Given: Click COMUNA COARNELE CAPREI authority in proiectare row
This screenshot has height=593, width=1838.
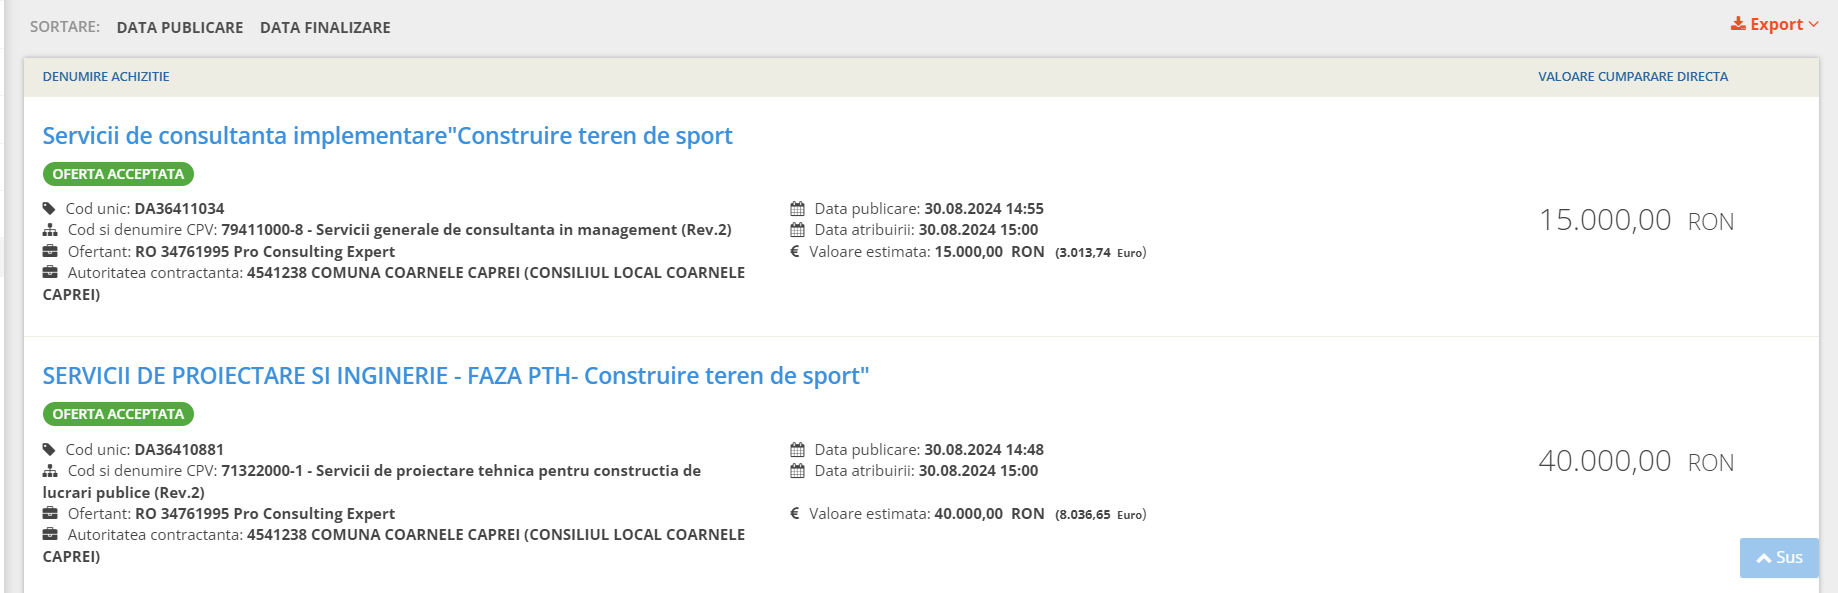Looking at the screenshot, I should 394,545.
